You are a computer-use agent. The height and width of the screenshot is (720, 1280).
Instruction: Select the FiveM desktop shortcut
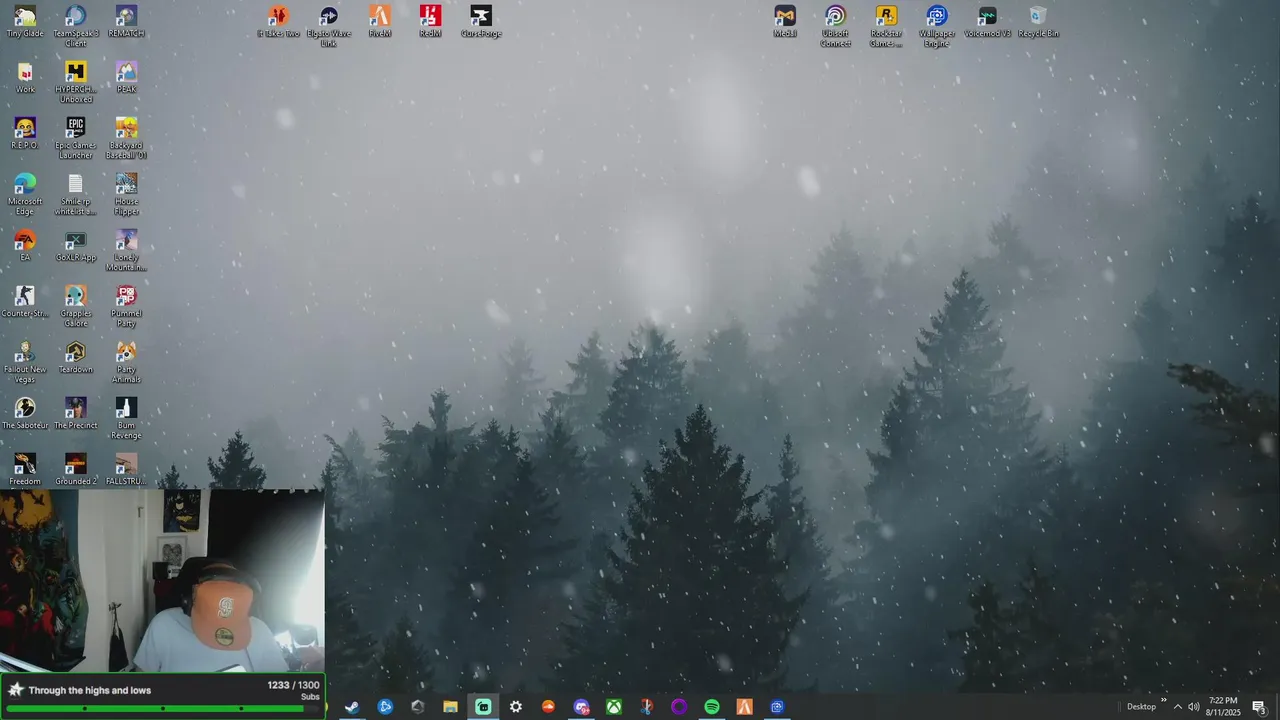380,21
